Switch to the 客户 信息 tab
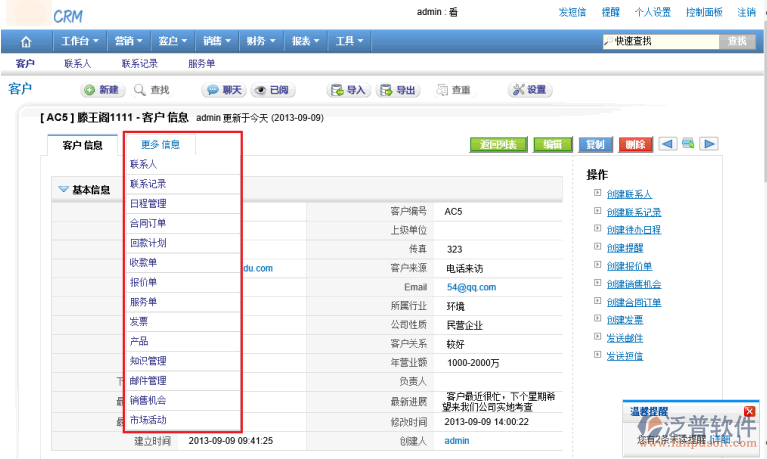The width and height of the screenshot is (767, 459). (82, 145)
